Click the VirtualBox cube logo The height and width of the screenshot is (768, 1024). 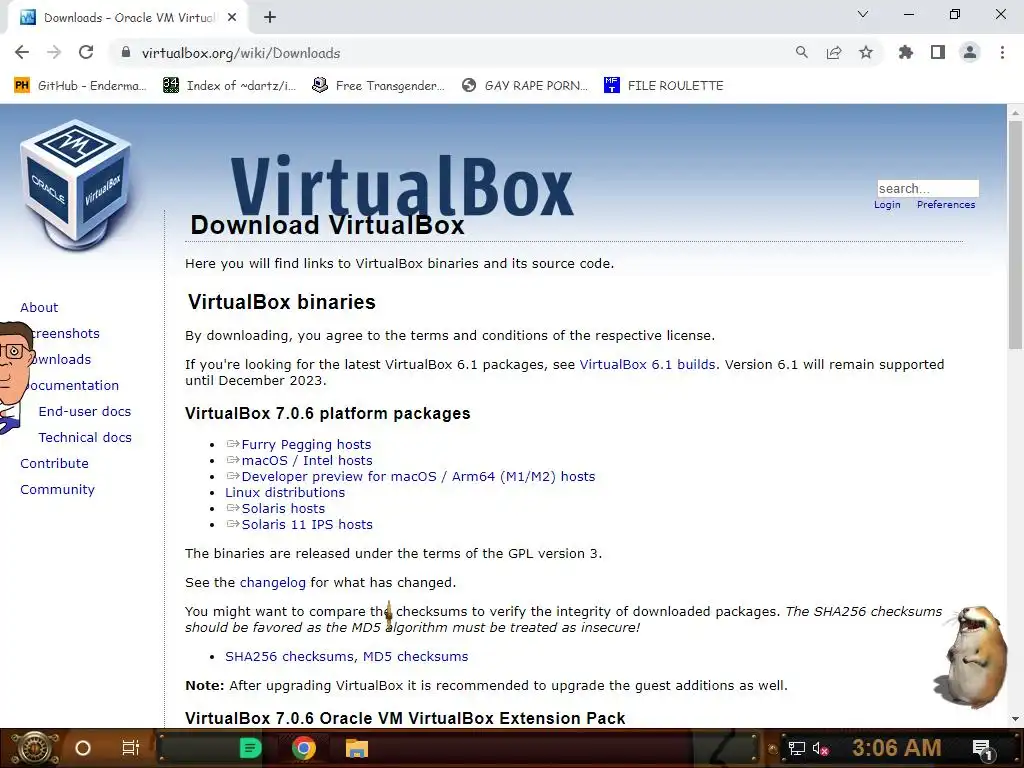click(x=76, y=184)
